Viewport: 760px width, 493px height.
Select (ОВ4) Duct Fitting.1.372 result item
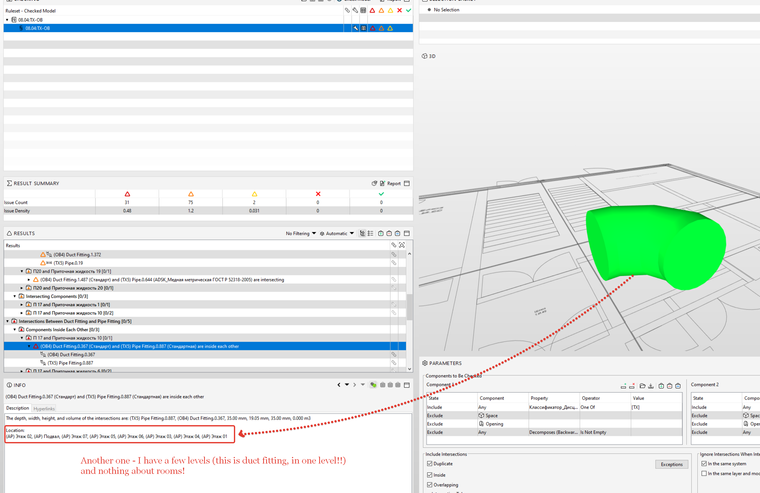pyautogui.click(x=77, y=254)
